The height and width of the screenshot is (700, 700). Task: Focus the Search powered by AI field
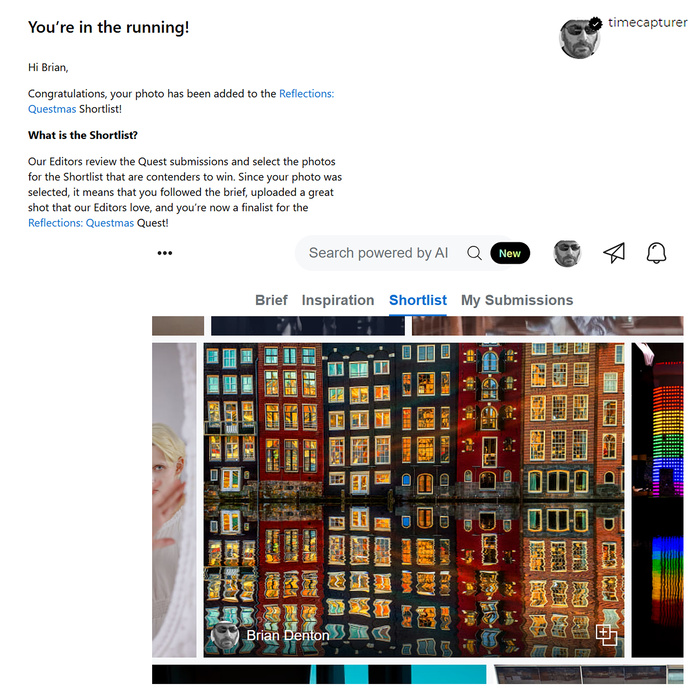coord(379,253)
